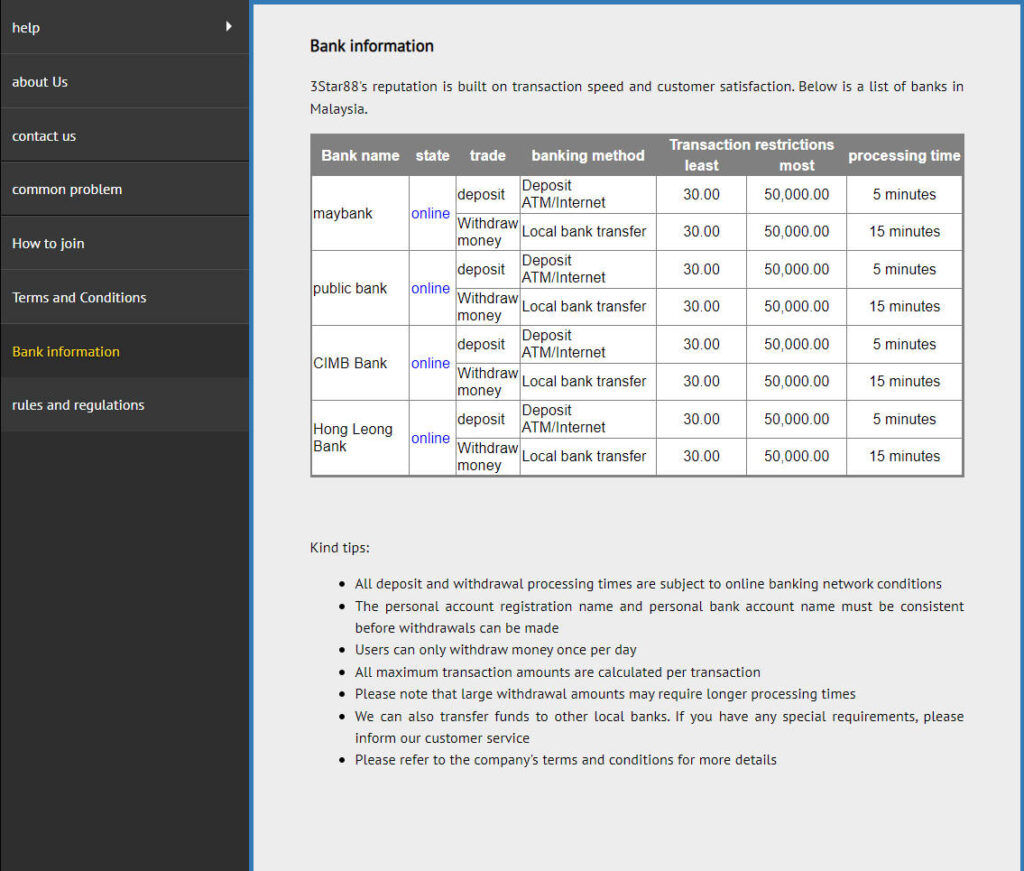
Task: Click the public bank online link
Action: click(430, 289)
